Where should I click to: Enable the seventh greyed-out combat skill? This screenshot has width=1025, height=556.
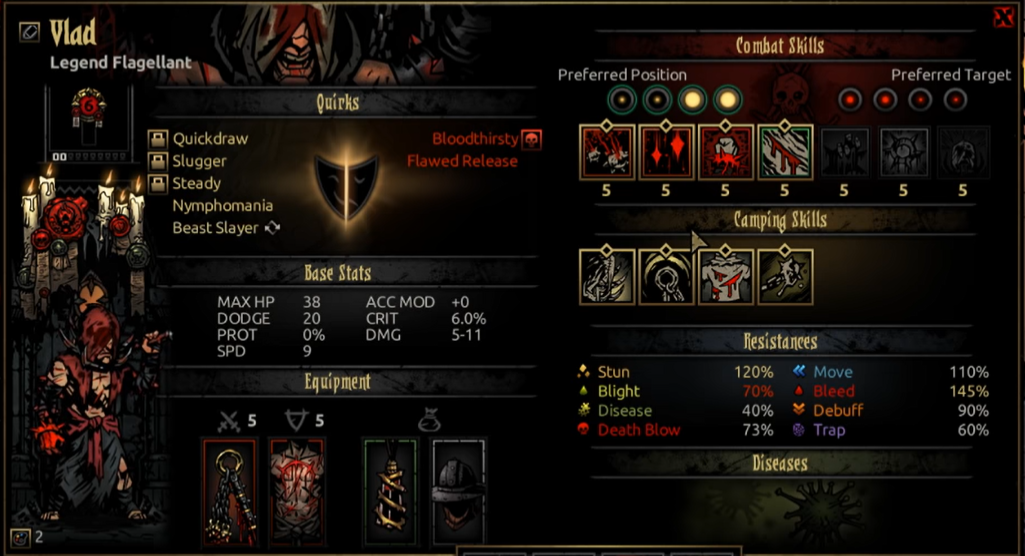point(963,152)
